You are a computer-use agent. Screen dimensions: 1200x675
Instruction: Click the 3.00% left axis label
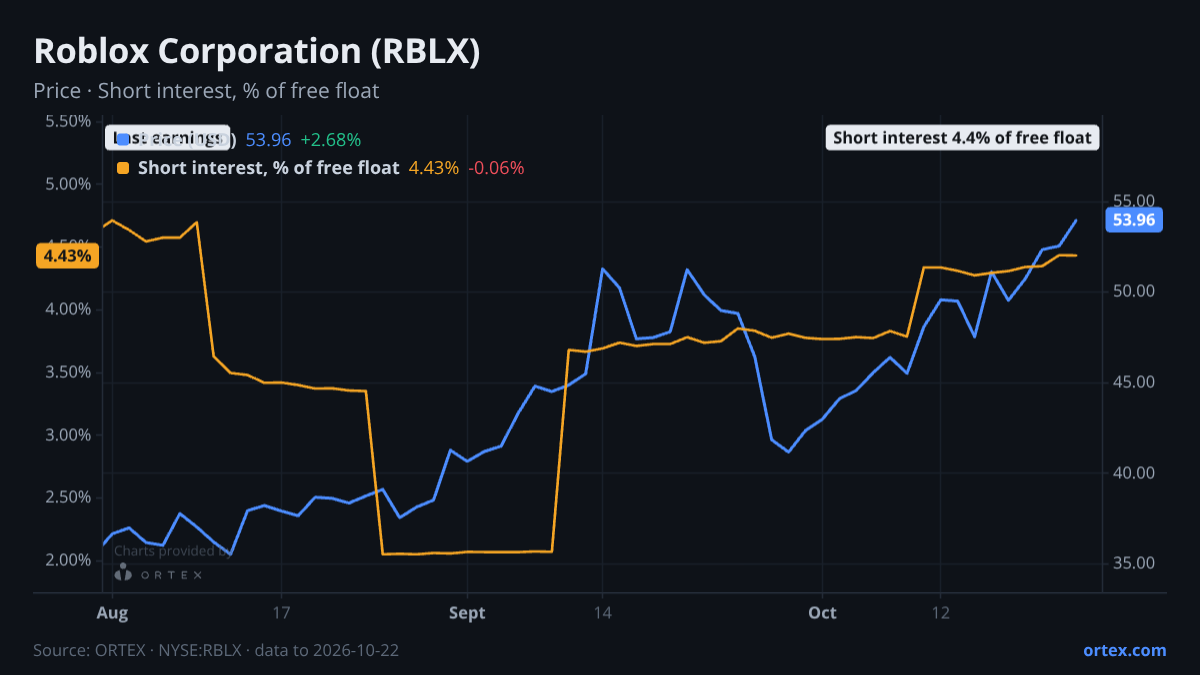(69, 435)
